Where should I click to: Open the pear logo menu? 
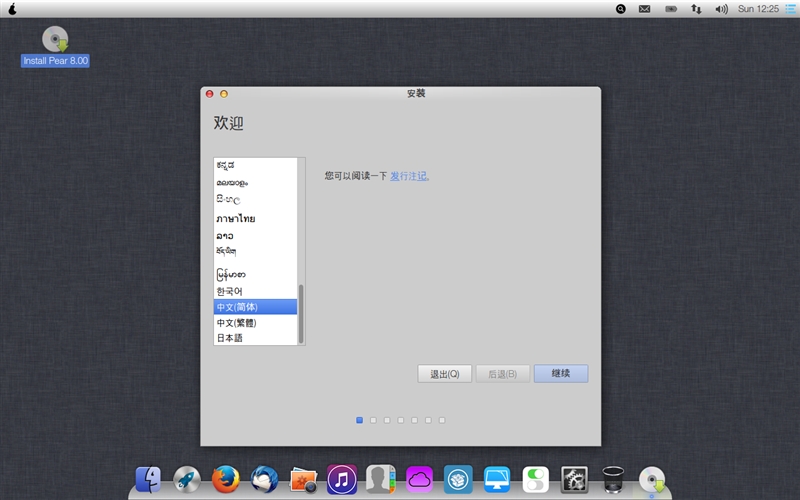12,9
